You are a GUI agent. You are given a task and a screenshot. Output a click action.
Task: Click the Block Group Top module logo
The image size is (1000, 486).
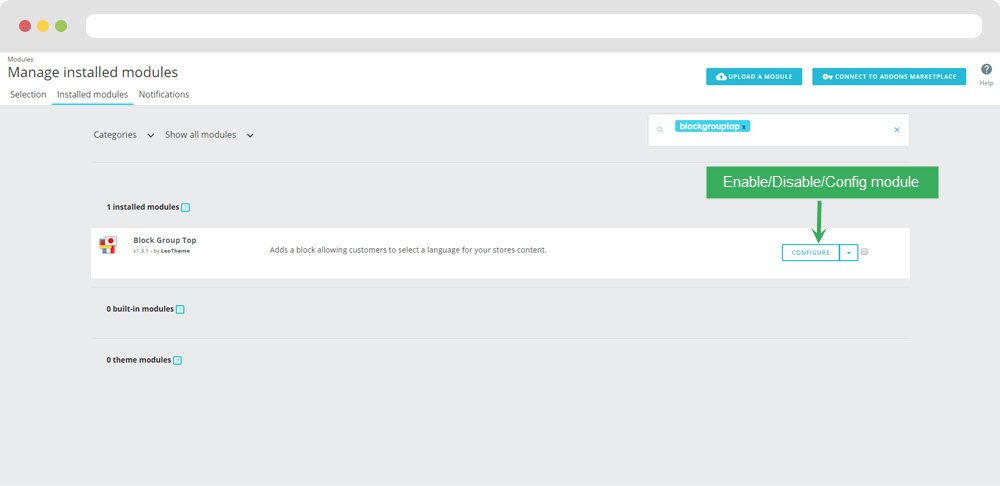[x=108, y=245]
